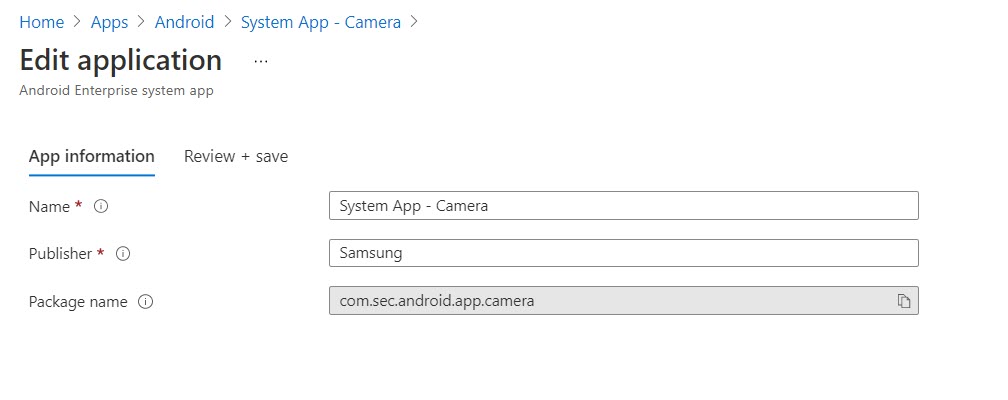Open the ellipsis menu beside Edit application

[x=260, y=60]
